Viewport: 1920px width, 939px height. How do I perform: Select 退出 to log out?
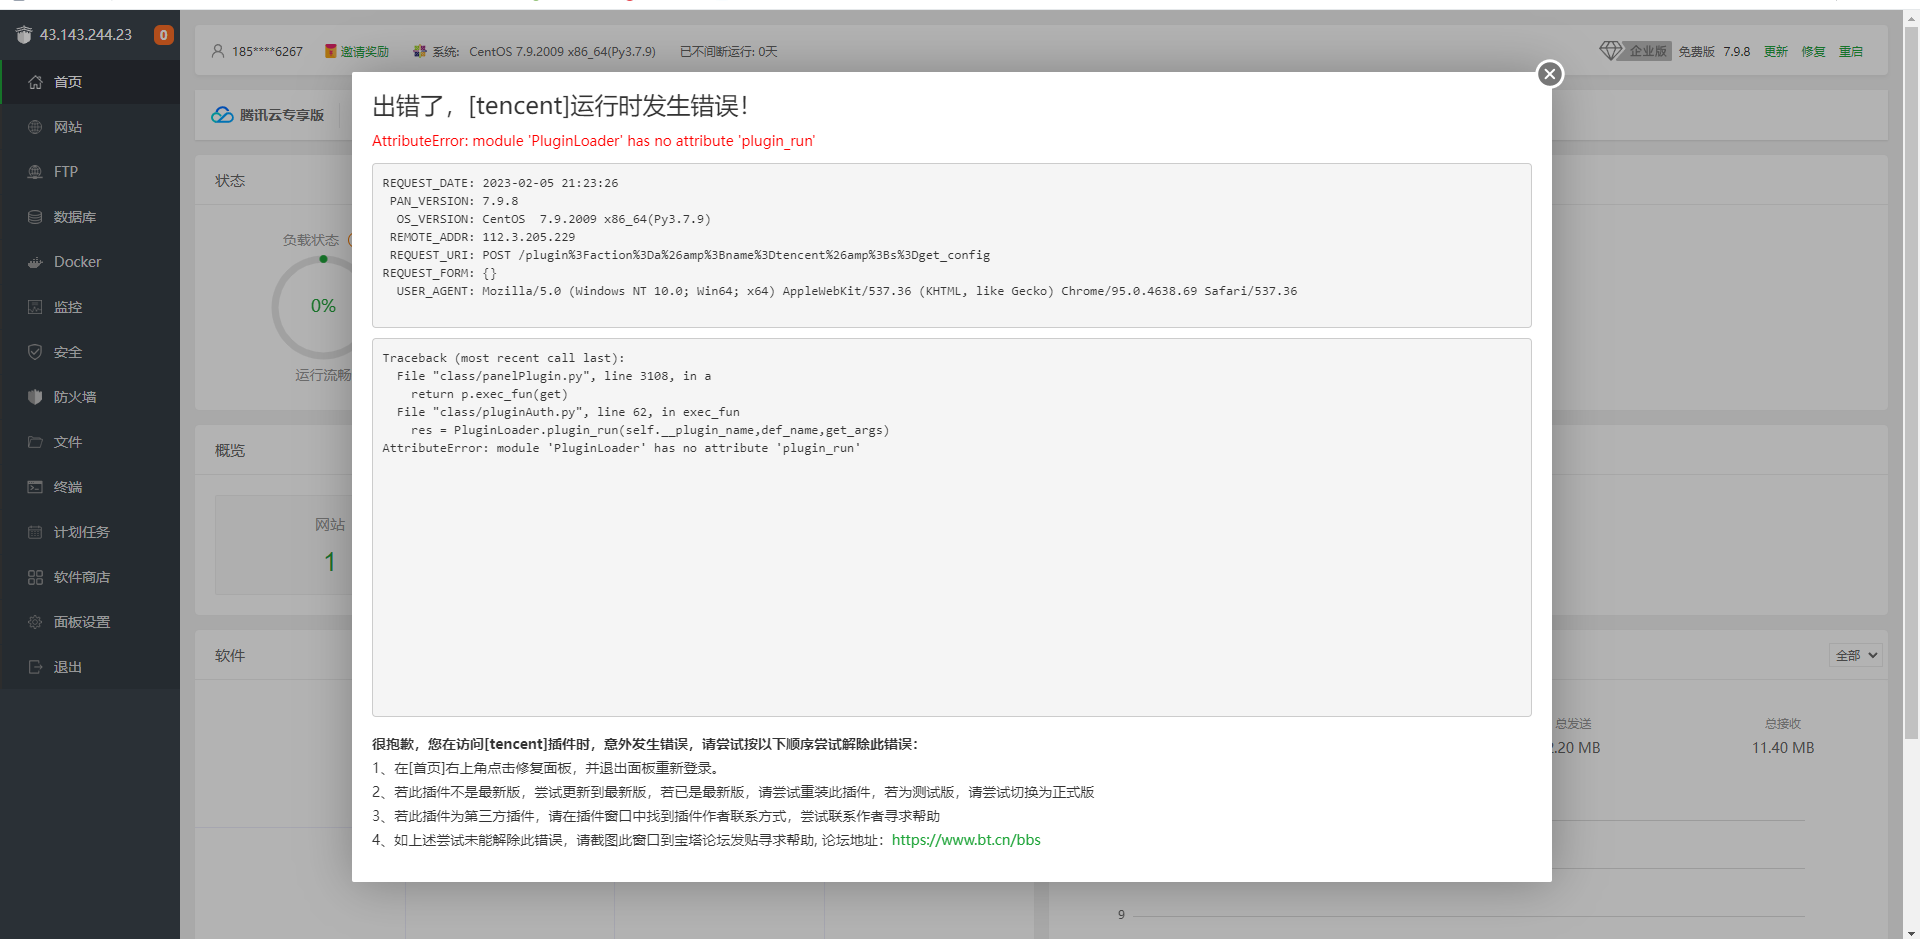[x=90, y=667]
